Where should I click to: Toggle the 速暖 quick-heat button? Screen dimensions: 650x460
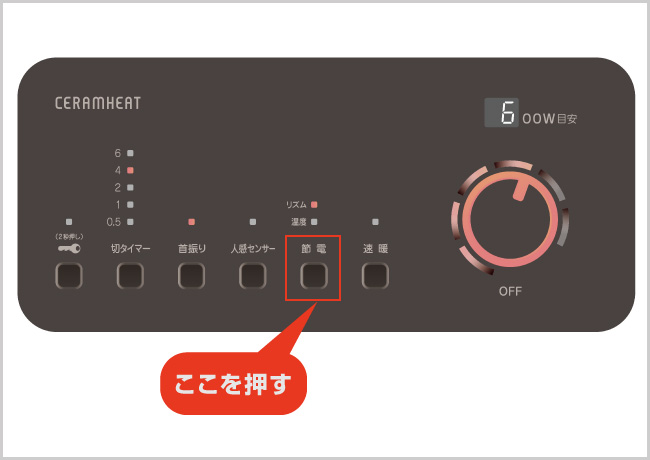pyautogui.click(x=375, y=276)
